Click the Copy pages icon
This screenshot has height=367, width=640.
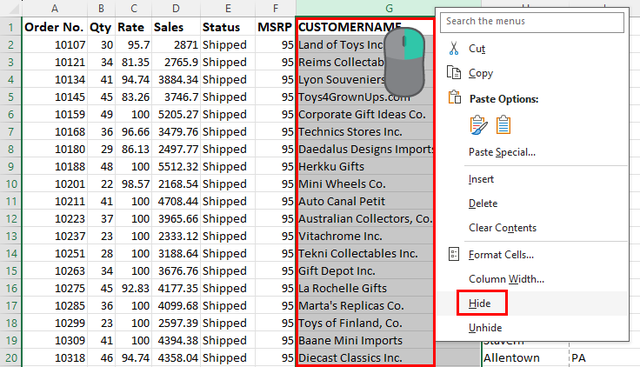pos(454,73)
